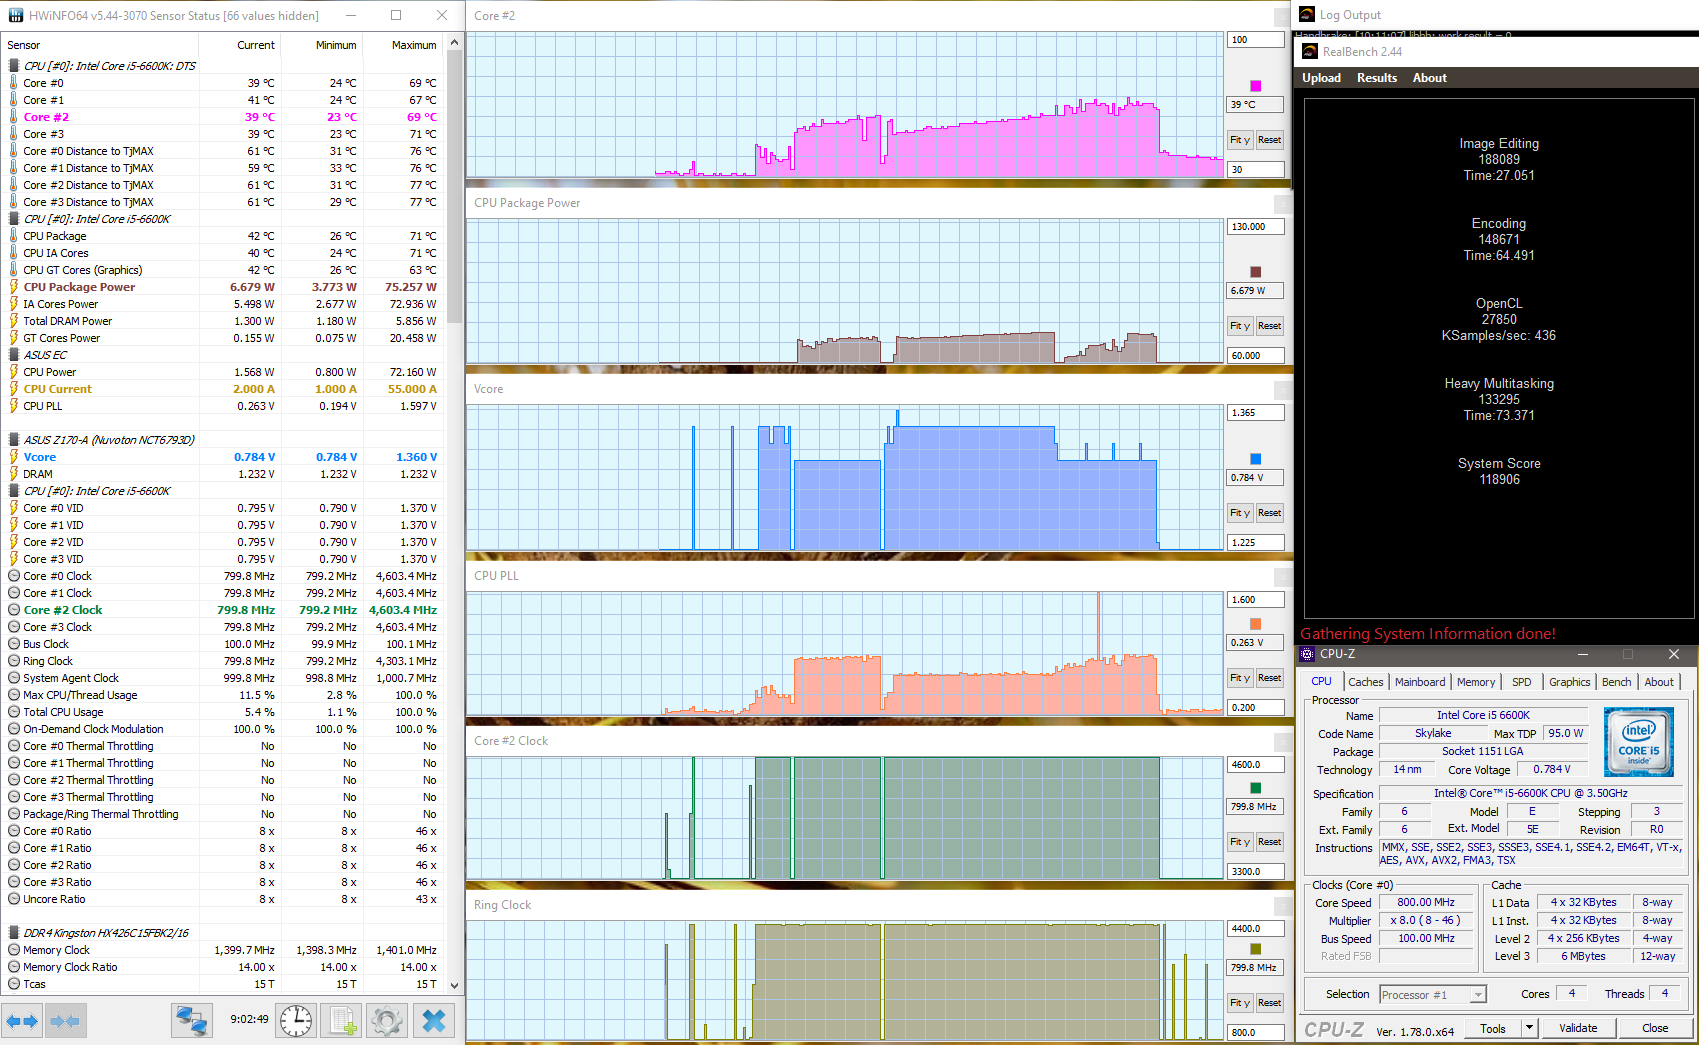Select the ASUS Z170-A (Nuvoton NCT6793D) group row
Screen dimensions: 1699x1045
click(x=222, y=440)
